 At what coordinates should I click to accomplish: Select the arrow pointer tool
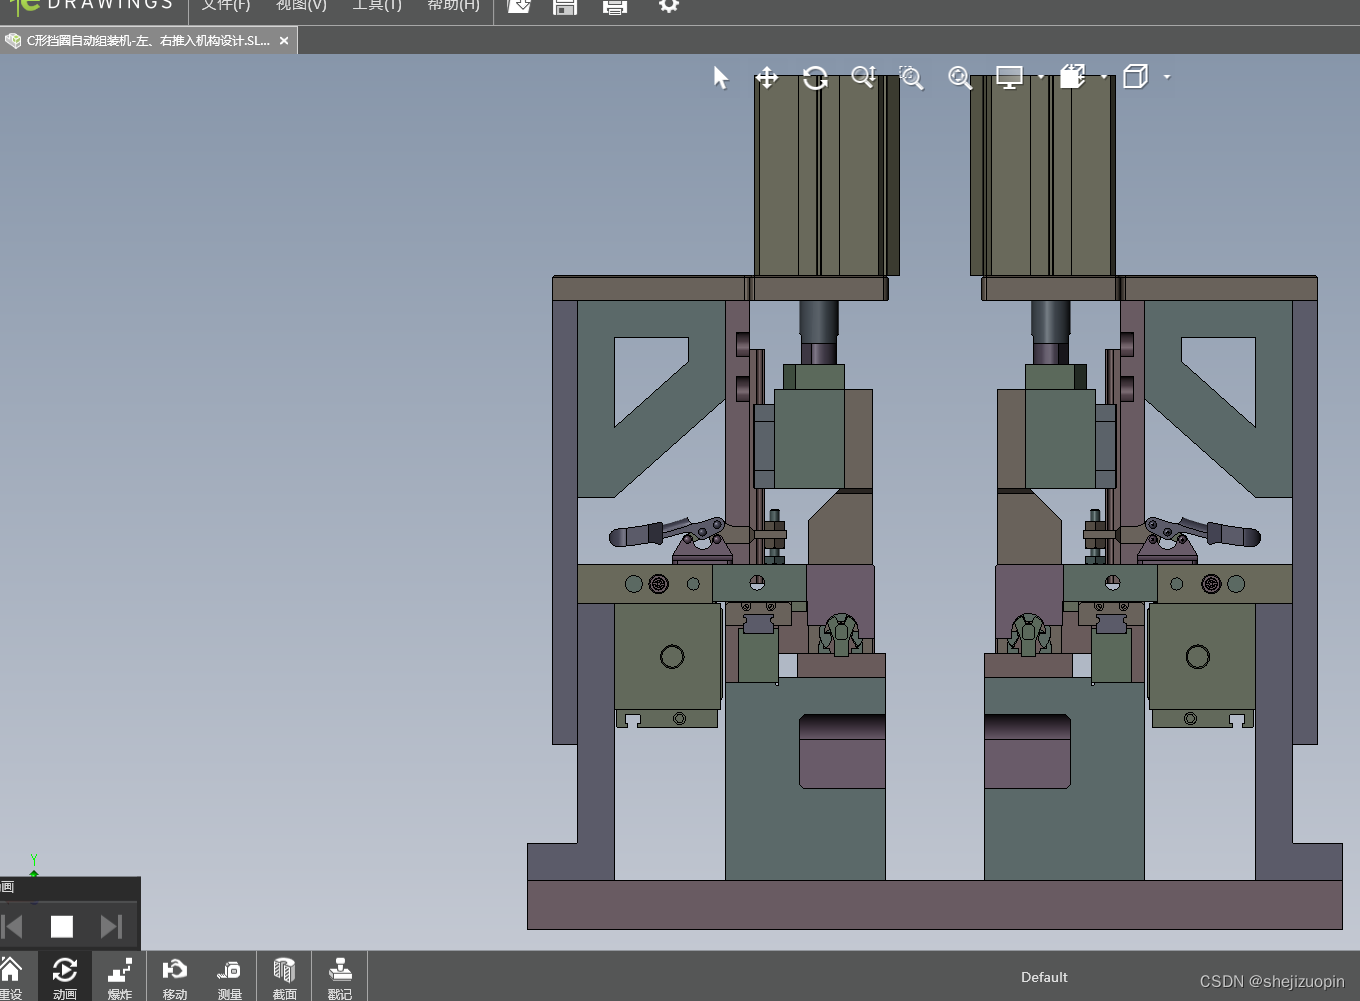click(x=721, y=78)
